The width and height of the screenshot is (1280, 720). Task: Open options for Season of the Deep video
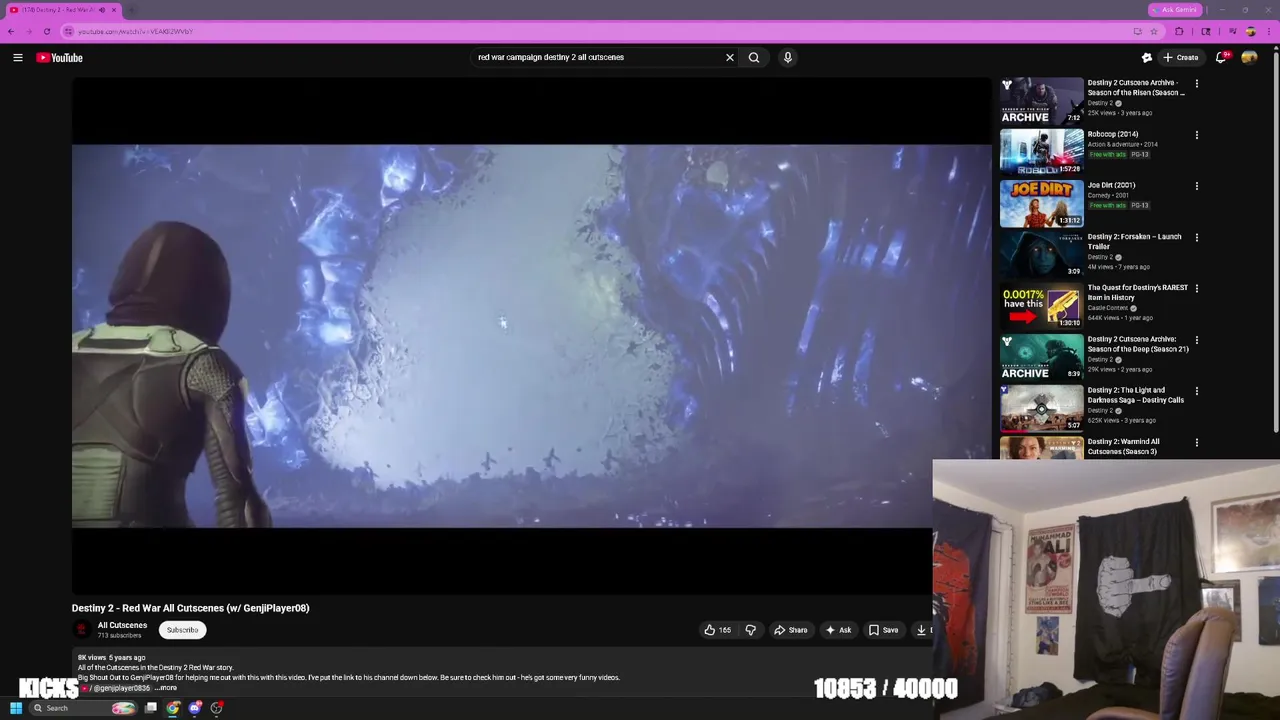coord(1196,340)
